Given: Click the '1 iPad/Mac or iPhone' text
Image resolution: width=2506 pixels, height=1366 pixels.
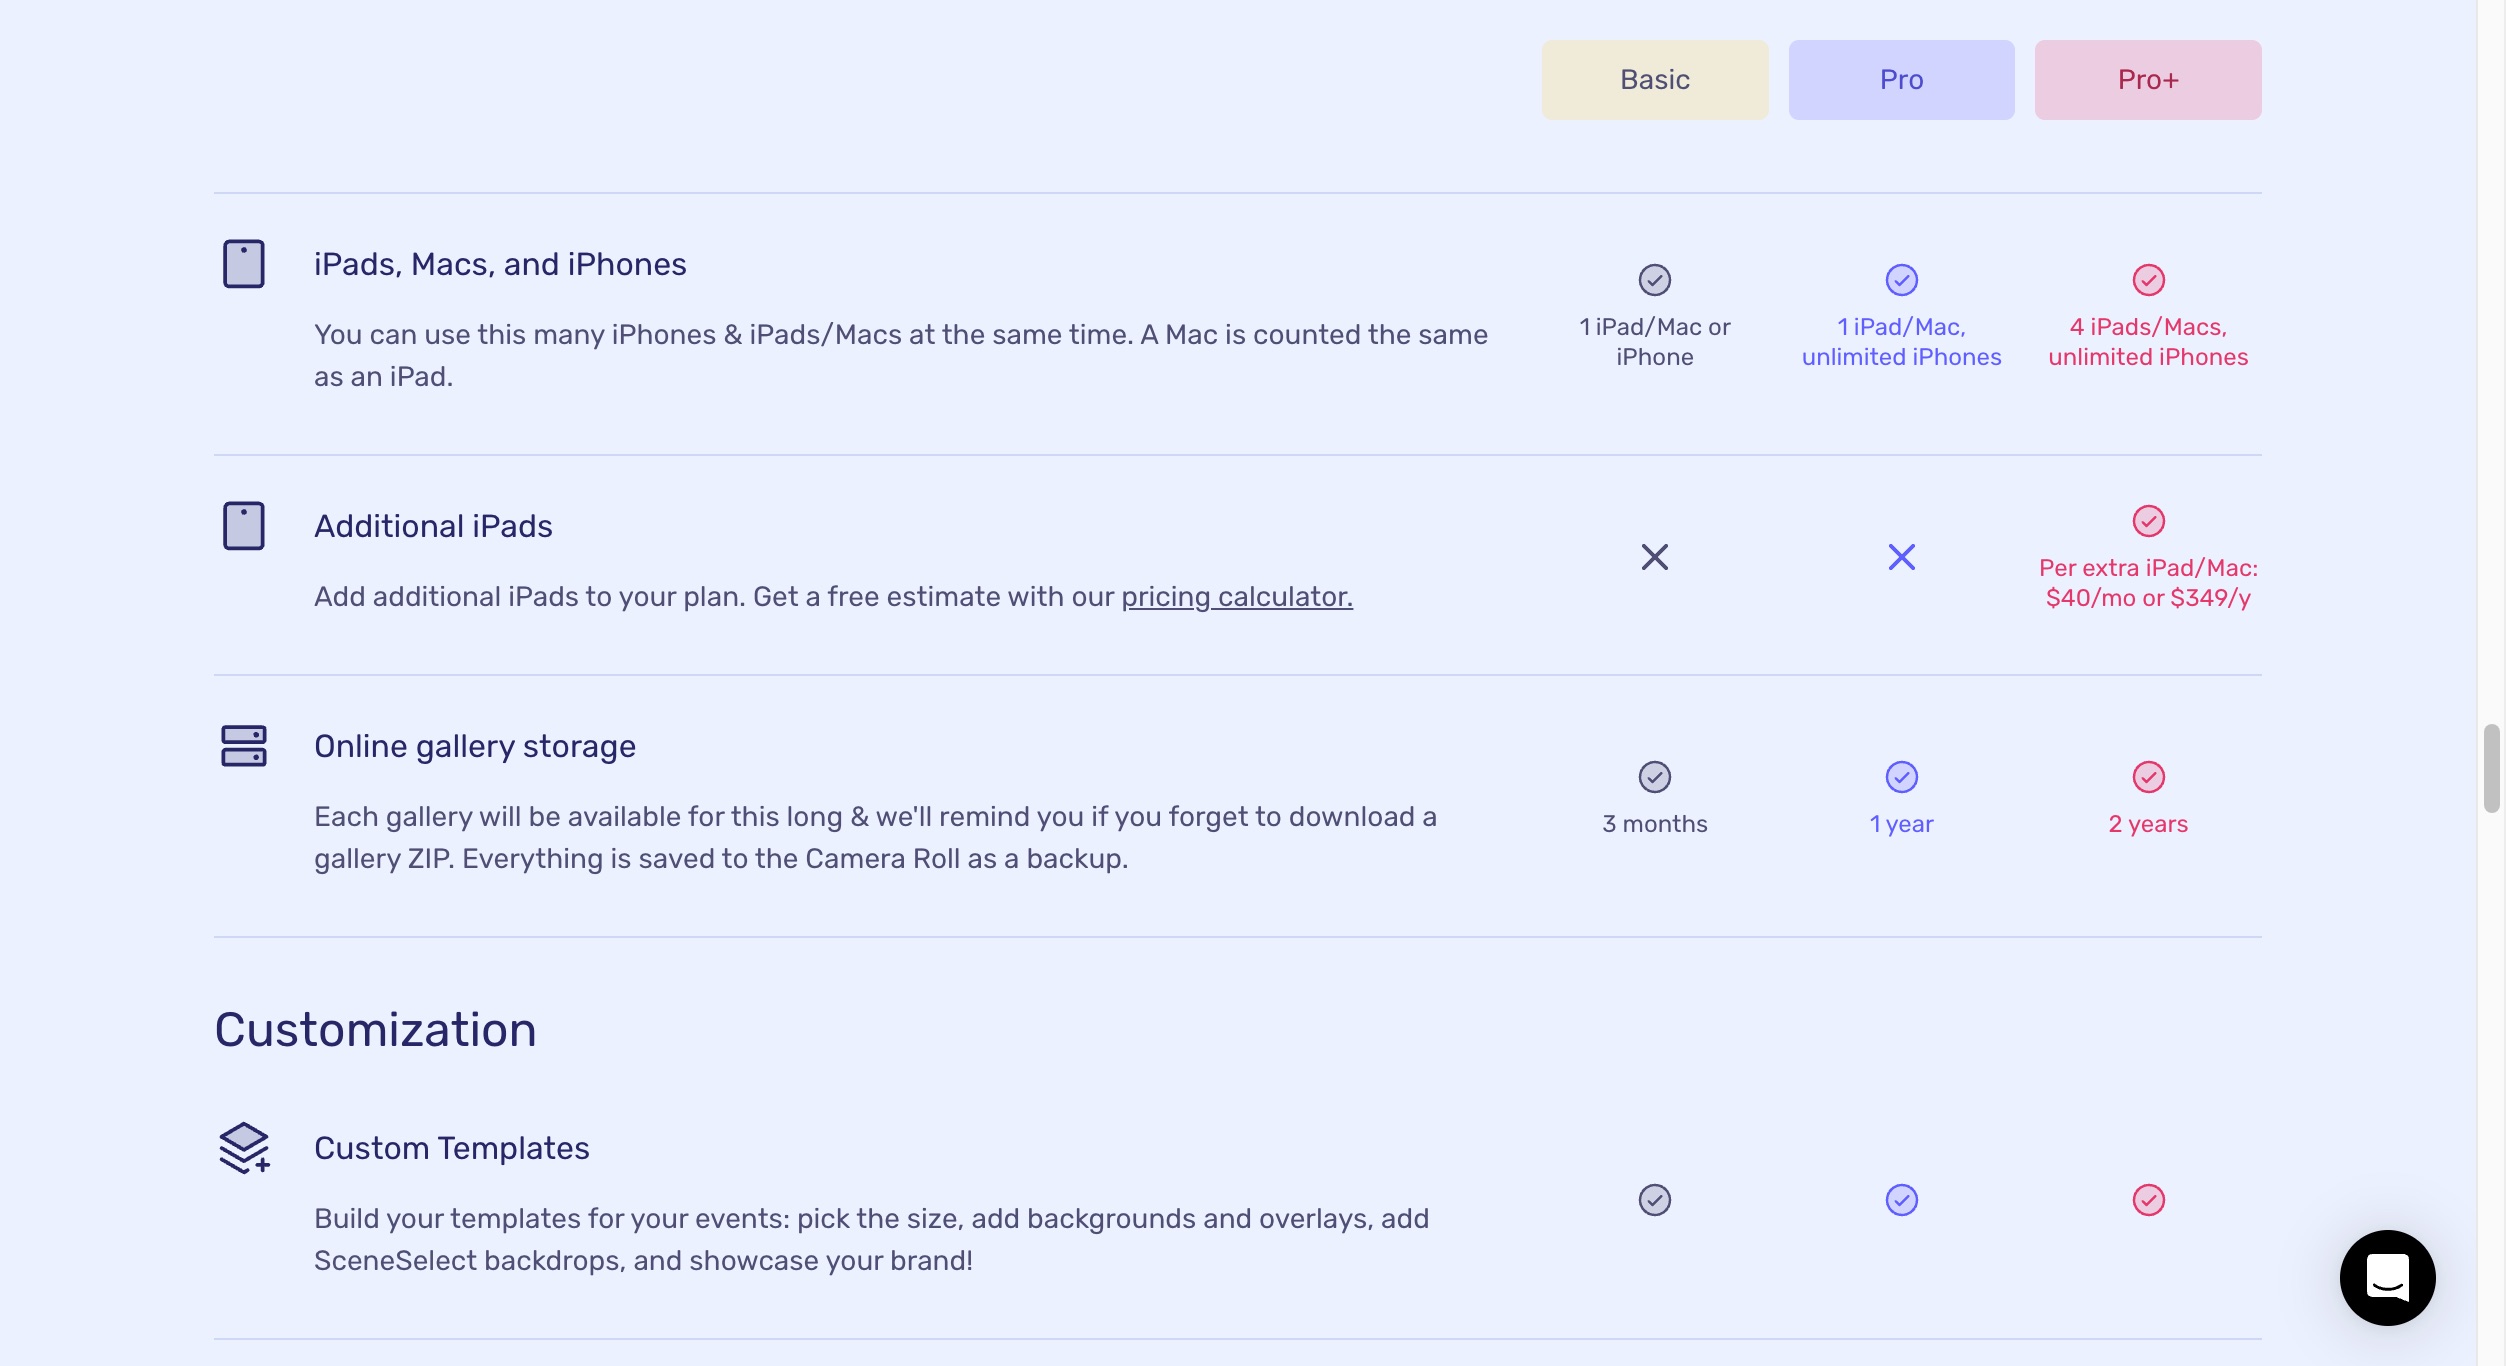Looking at the screenshot, I should pyautogui.click(x=1655, y=342).
